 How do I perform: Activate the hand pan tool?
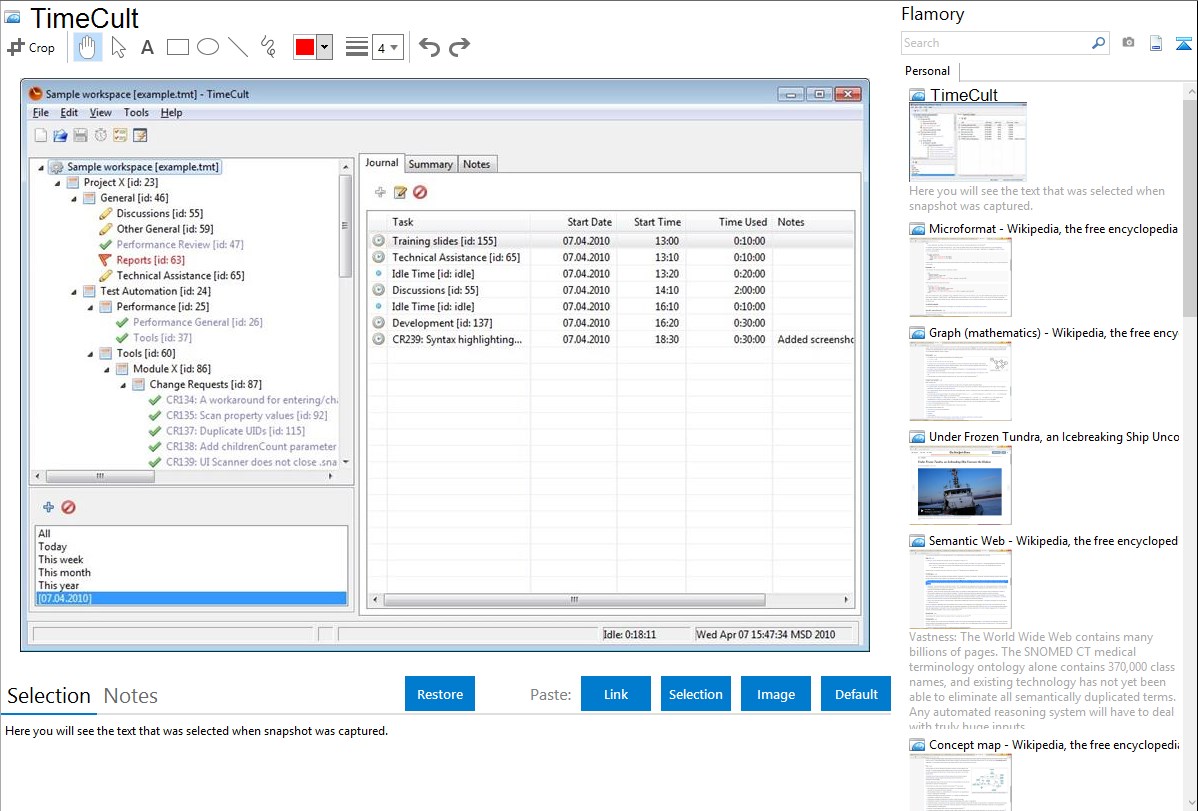coord(87,47)
